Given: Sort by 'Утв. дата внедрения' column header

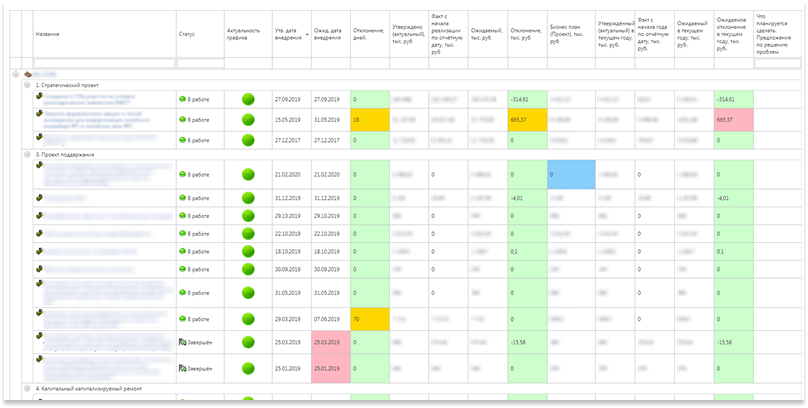Looking at the screenshot, I should point(288,33).
